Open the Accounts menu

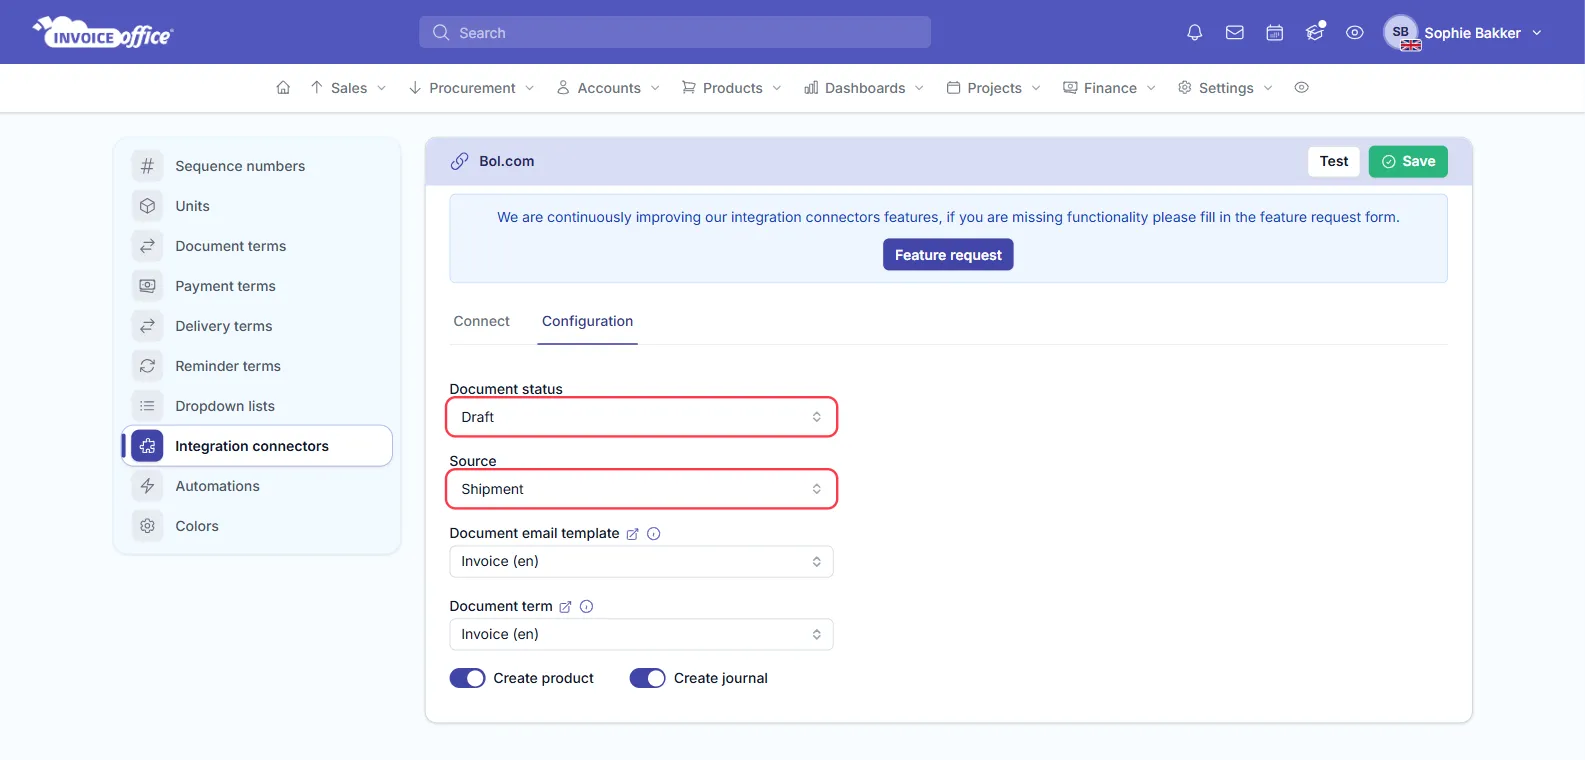tap(608, 88)
